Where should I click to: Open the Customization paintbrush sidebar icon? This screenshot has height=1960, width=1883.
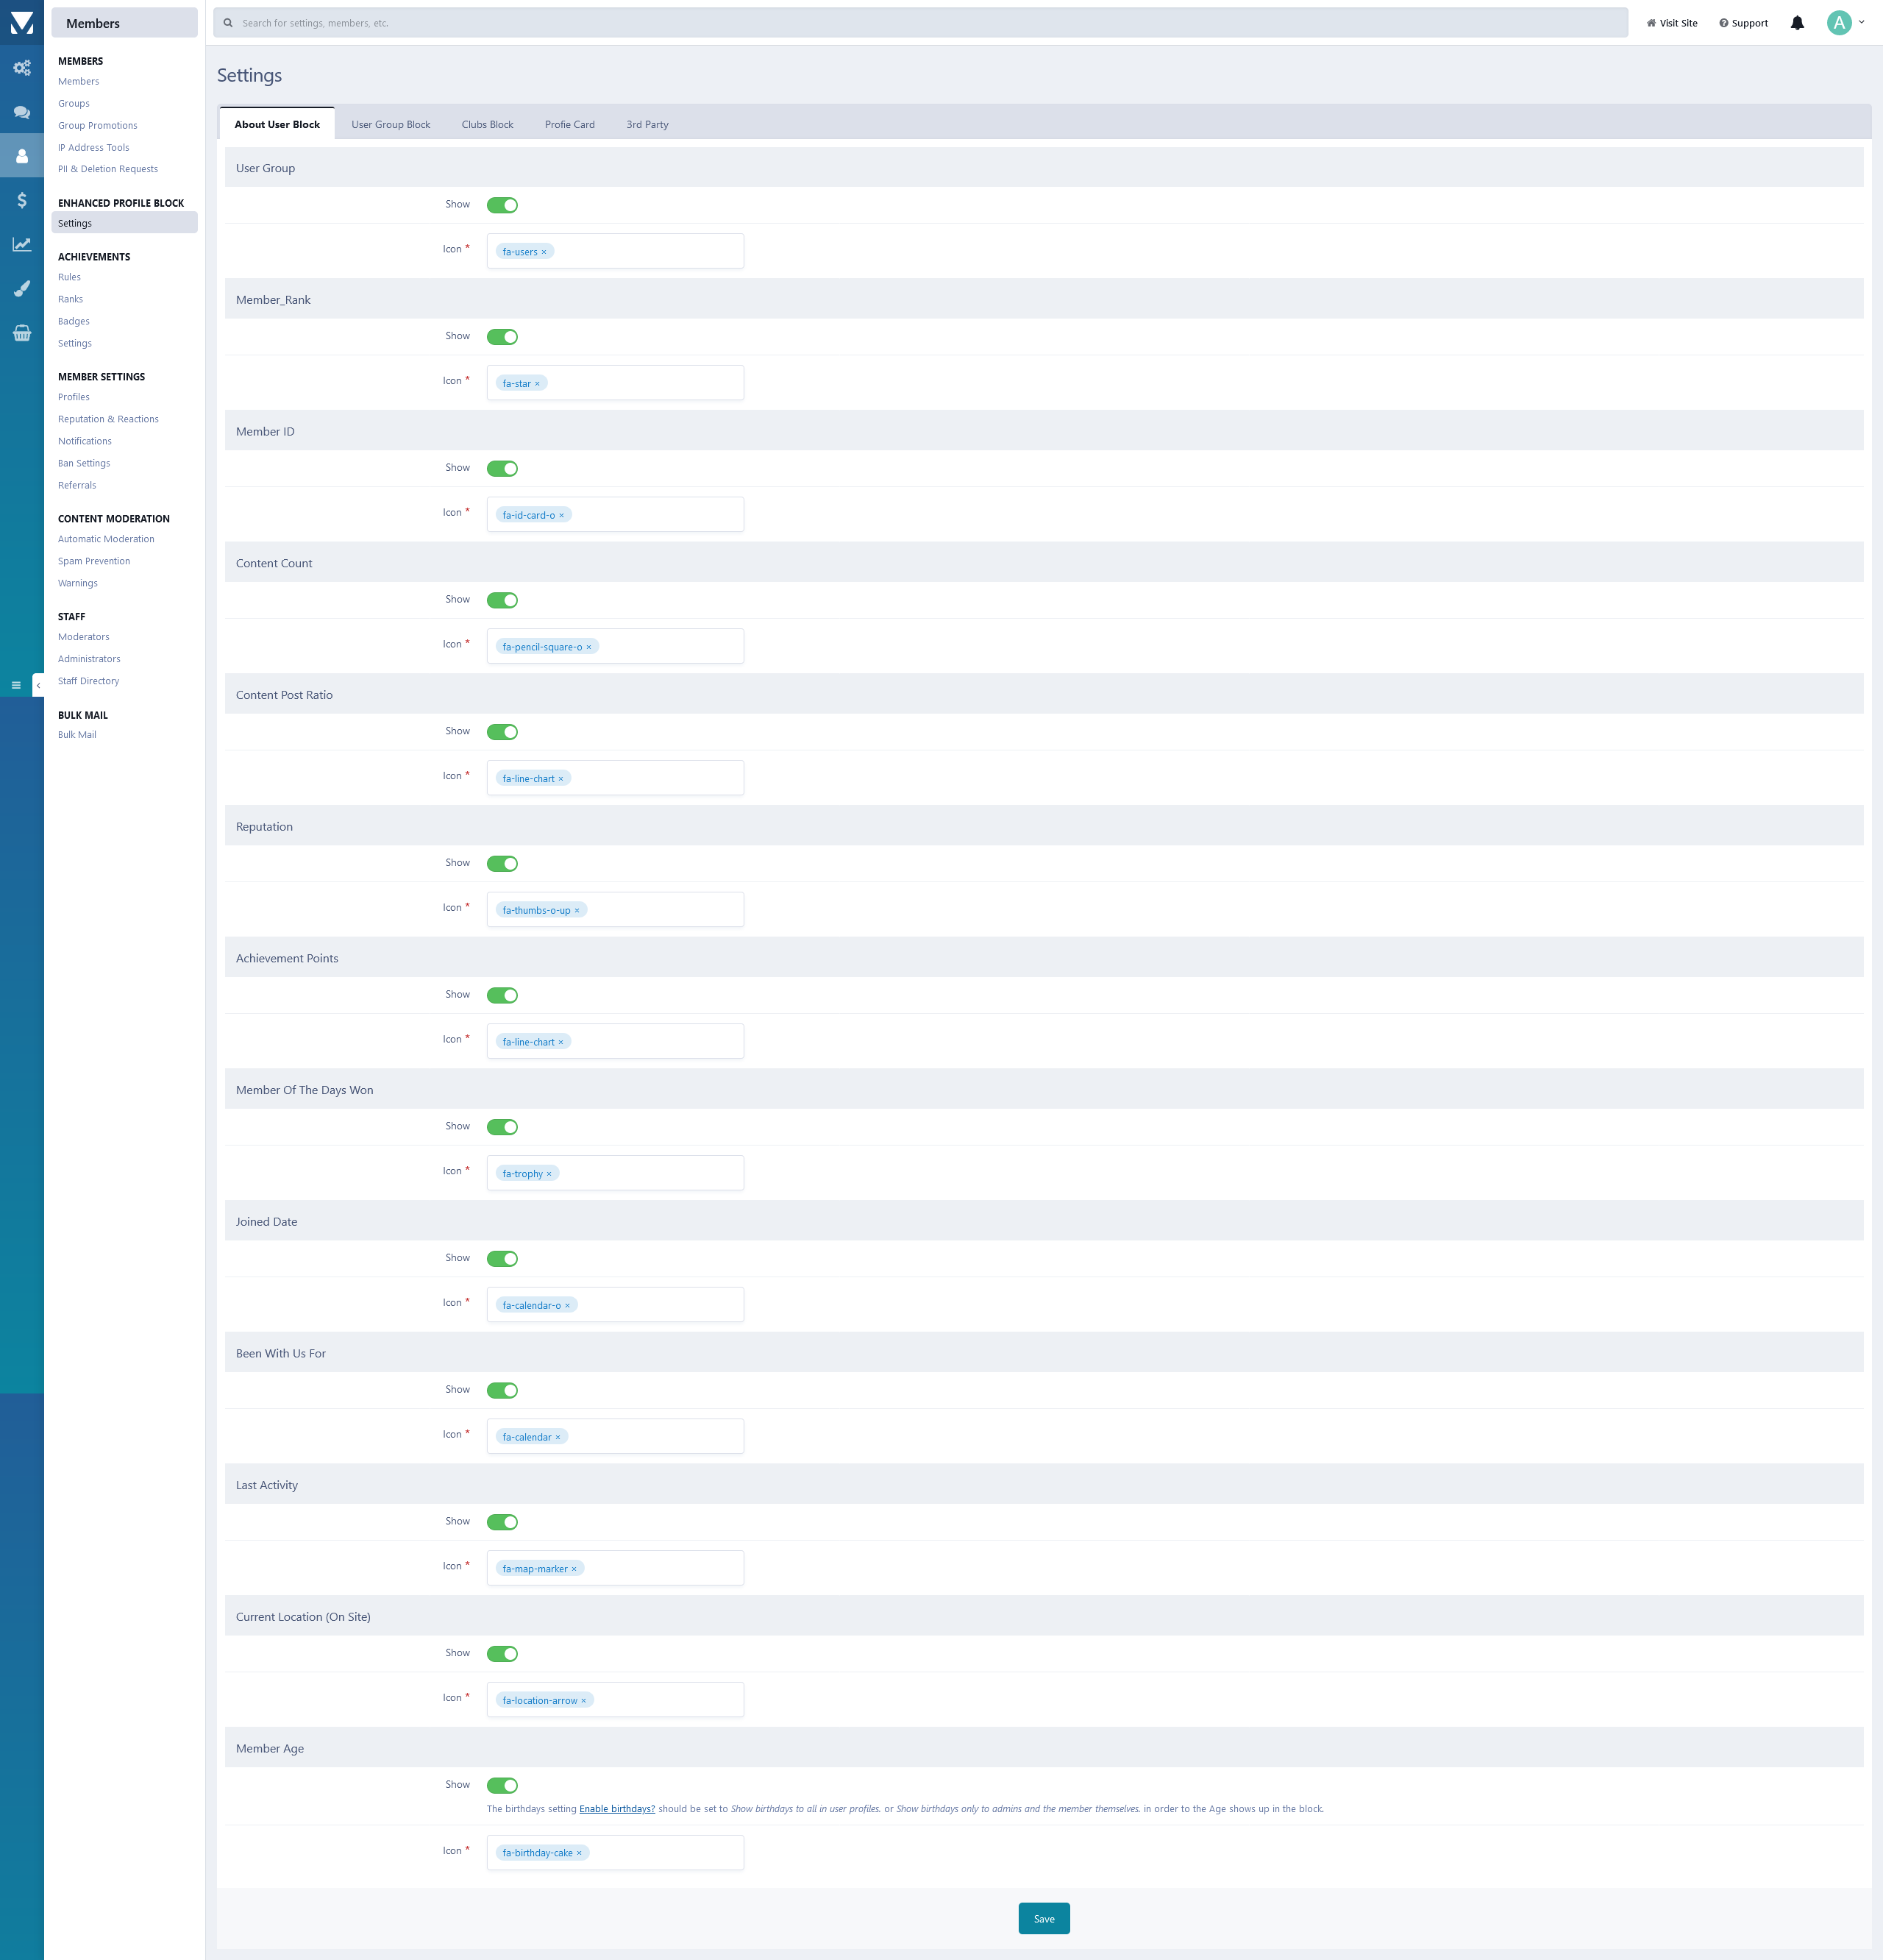coord(22,288)
